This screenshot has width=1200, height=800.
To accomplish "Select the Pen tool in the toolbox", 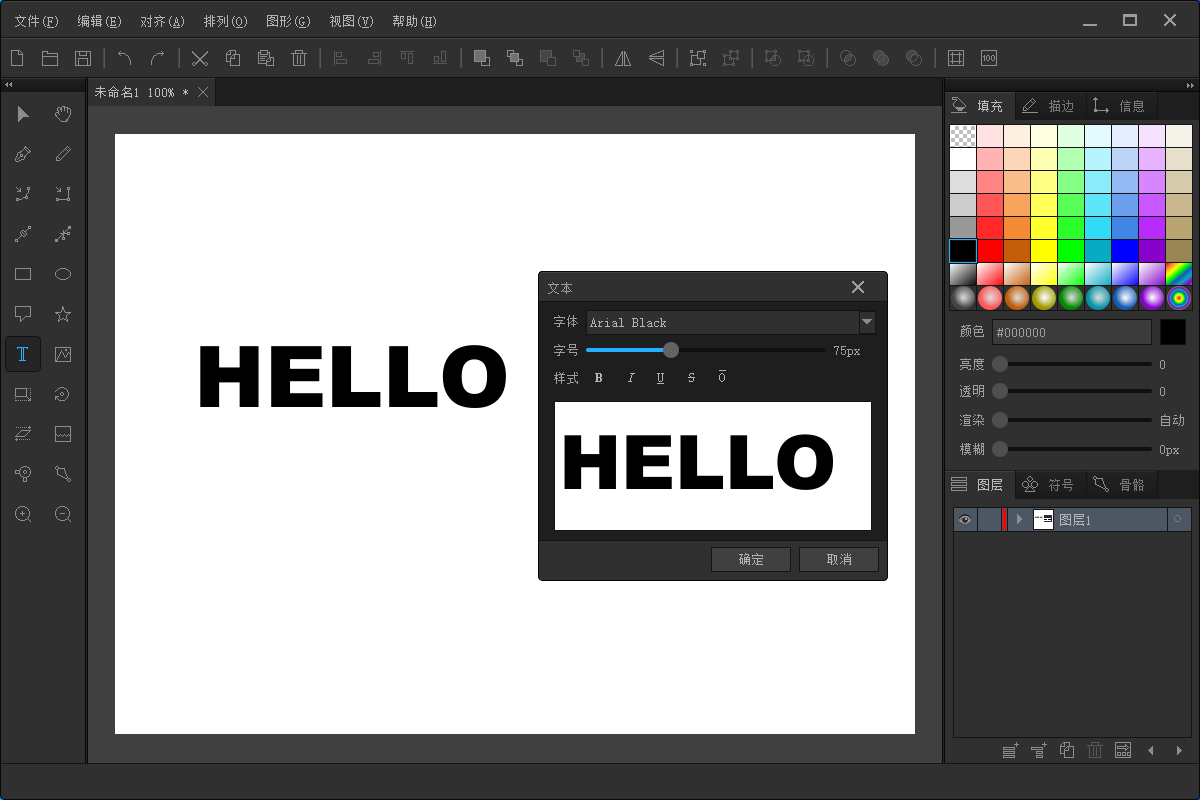I will coord(23,154).
